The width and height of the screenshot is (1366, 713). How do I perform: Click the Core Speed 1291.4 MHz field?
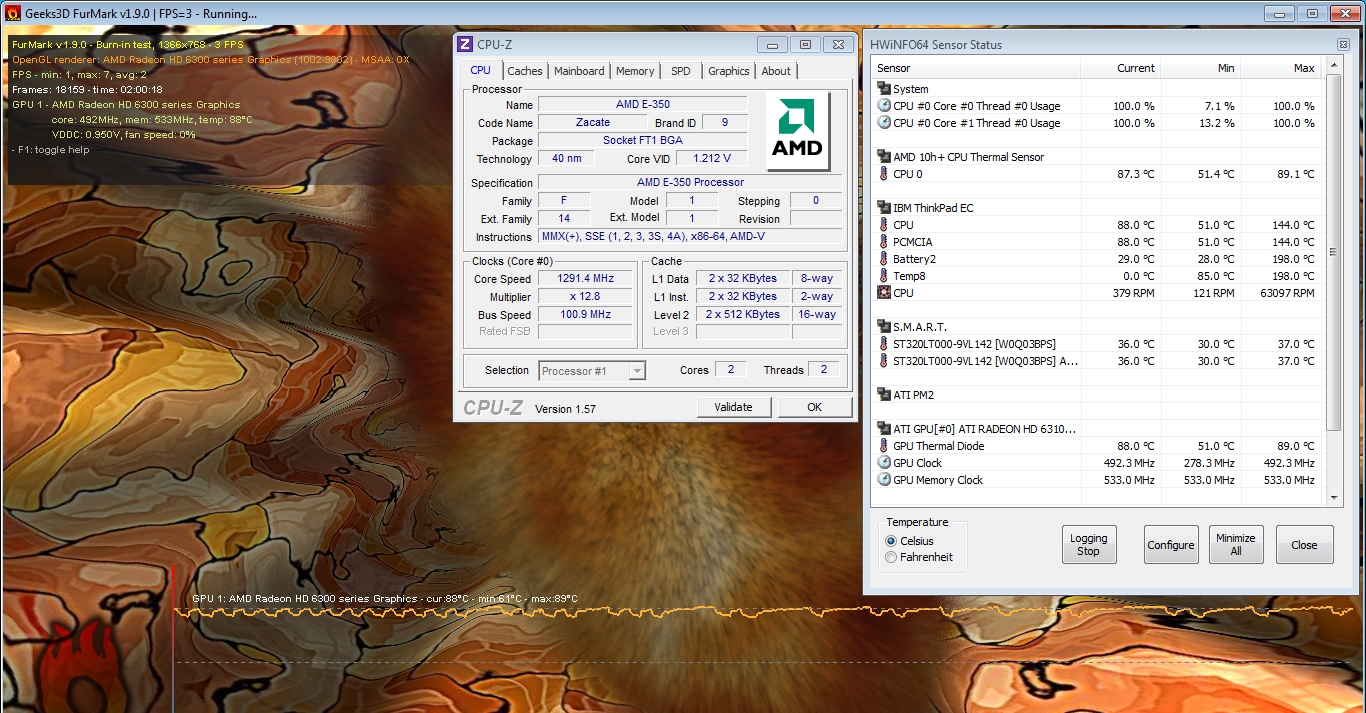(586, 279)
